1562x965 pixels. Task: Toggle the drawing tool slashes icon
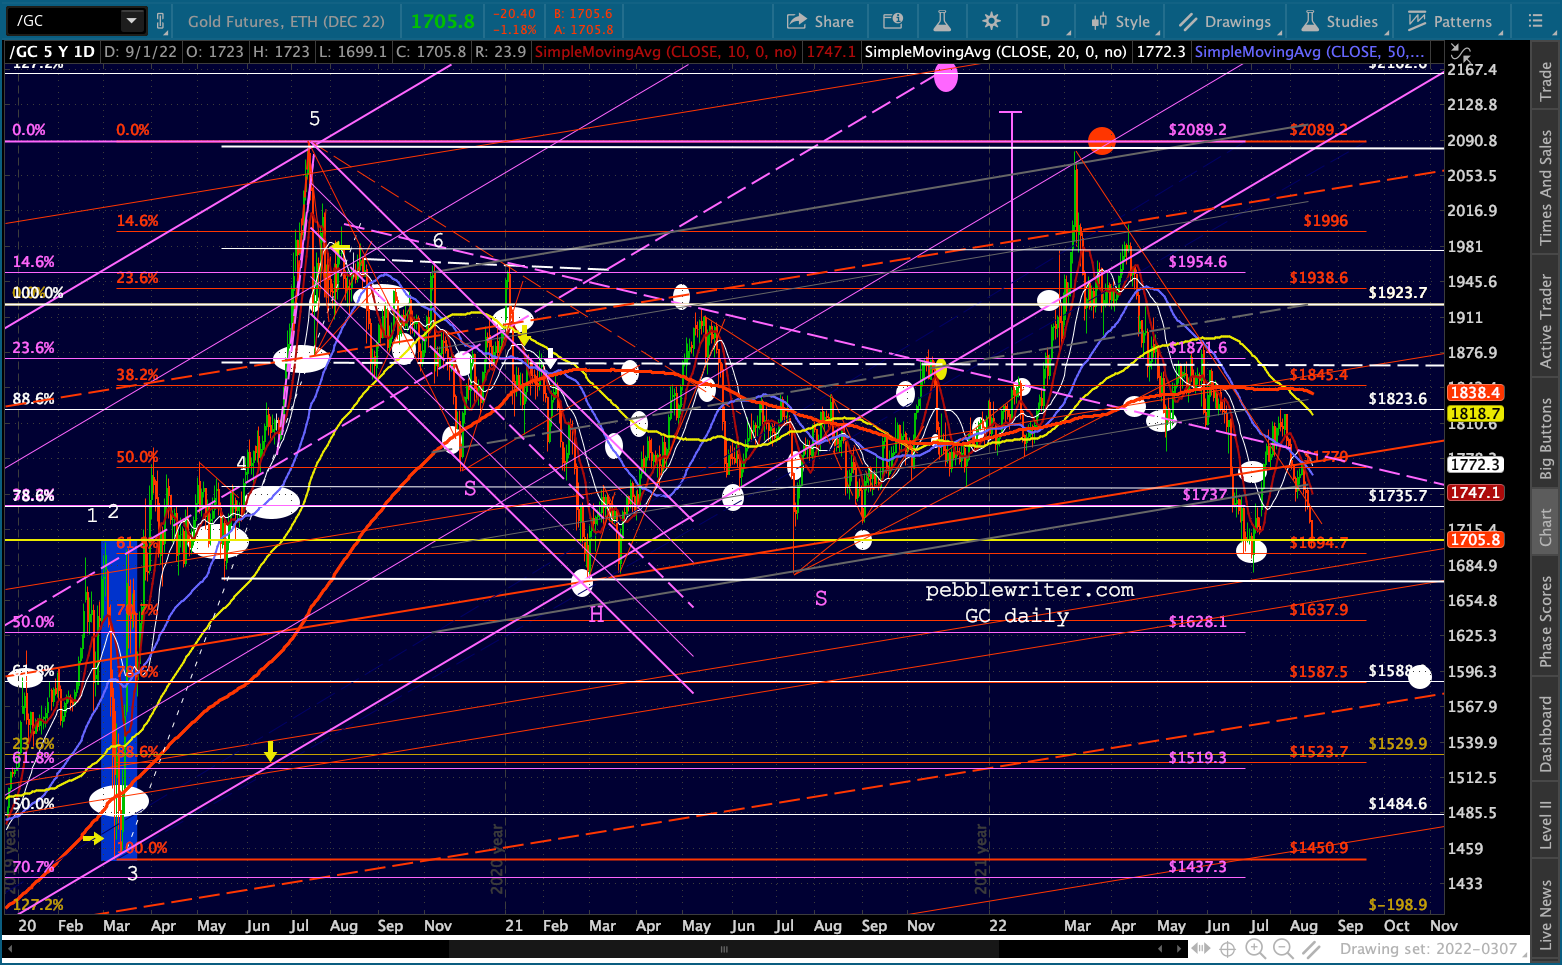coord(1311,949)
